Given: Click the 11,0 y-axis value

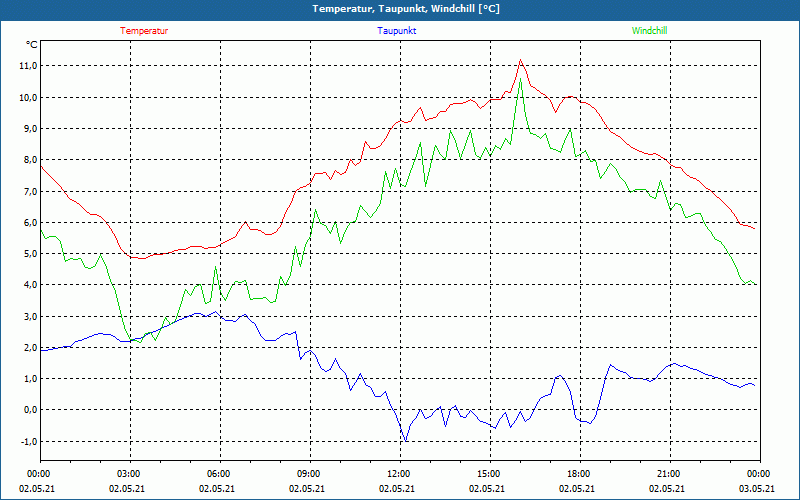Looking at the screenshot, I should [27, 66].
